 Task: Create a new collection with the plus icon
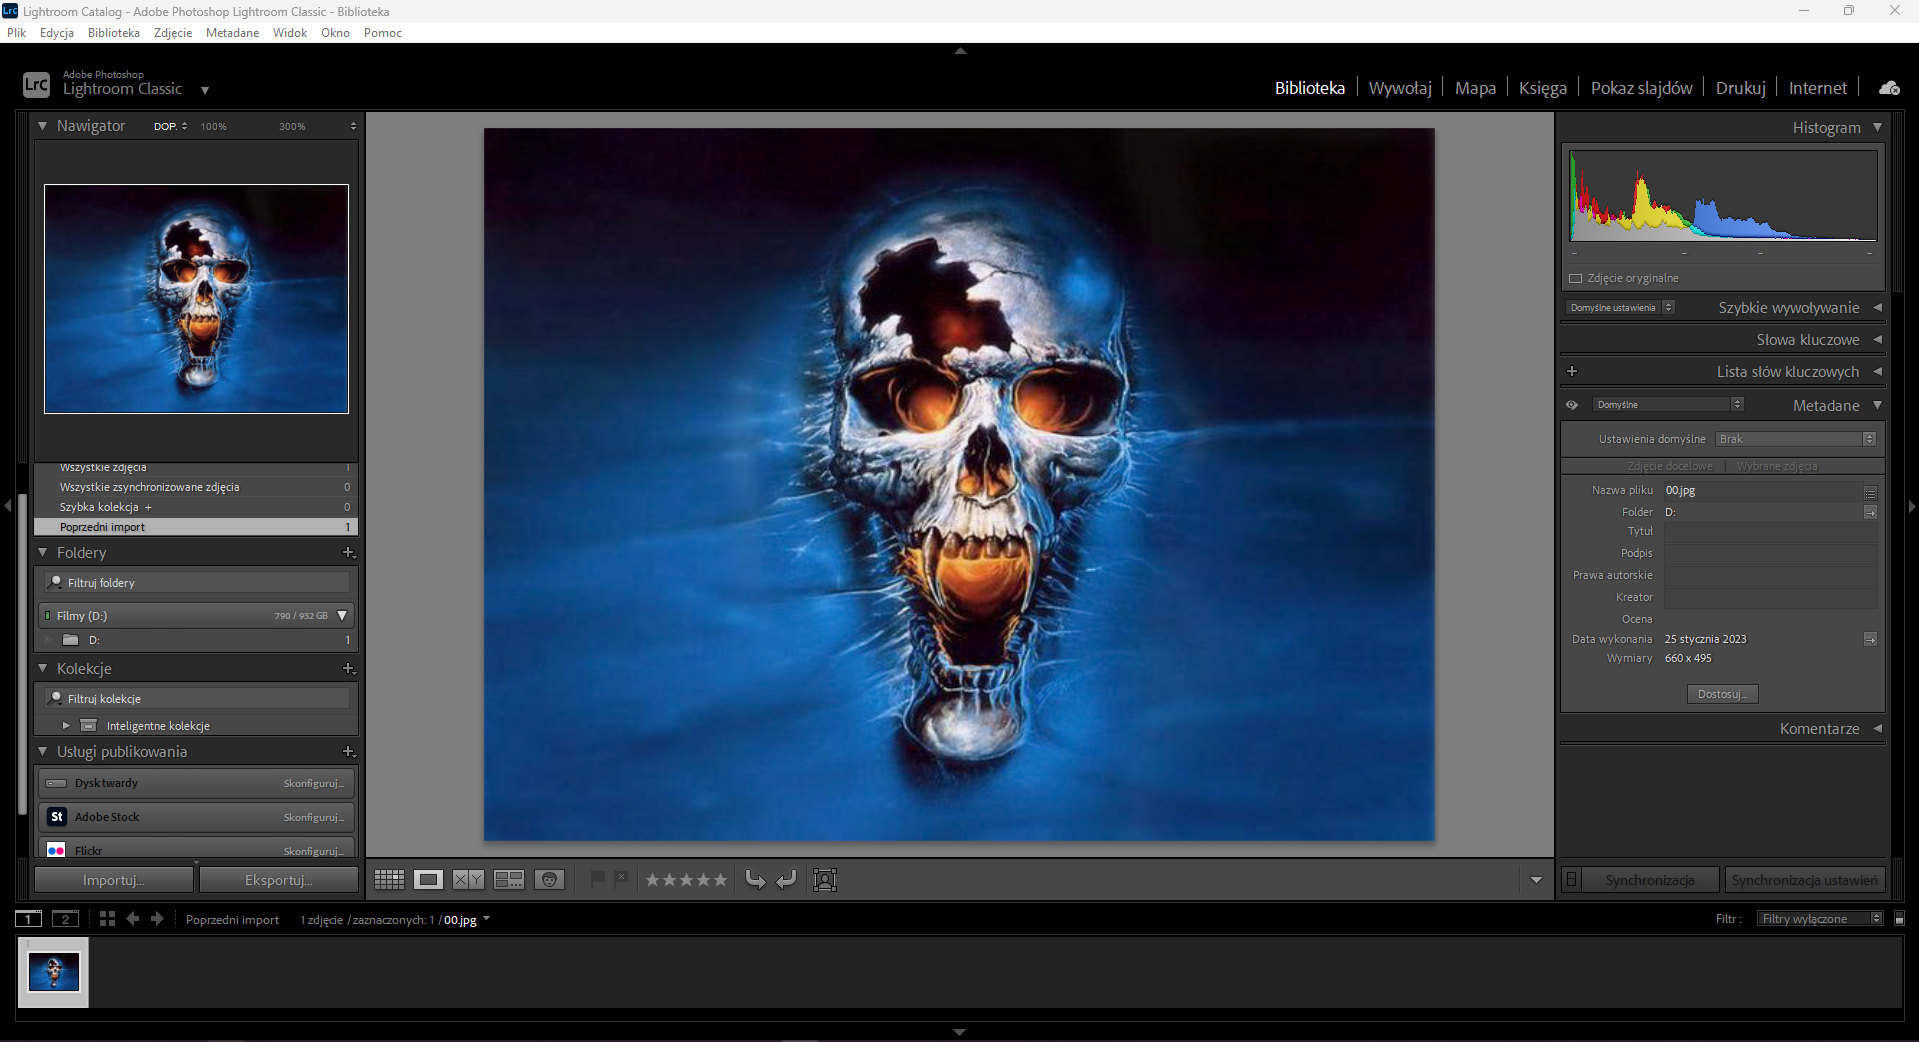pyautogui.click(x=348, y=668)
